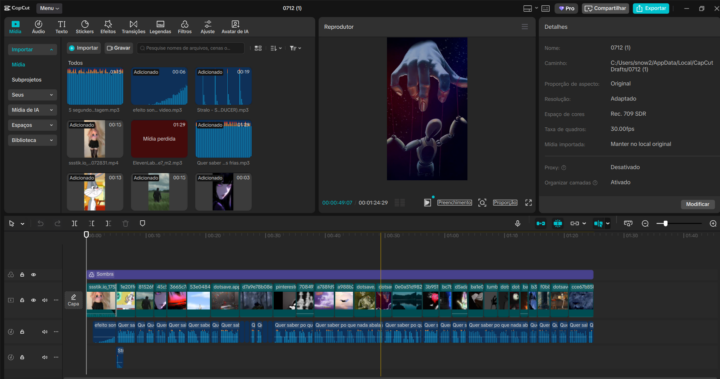Click the trash delete icon in timeline toolbar
The image size is (720, 379).
125,223
